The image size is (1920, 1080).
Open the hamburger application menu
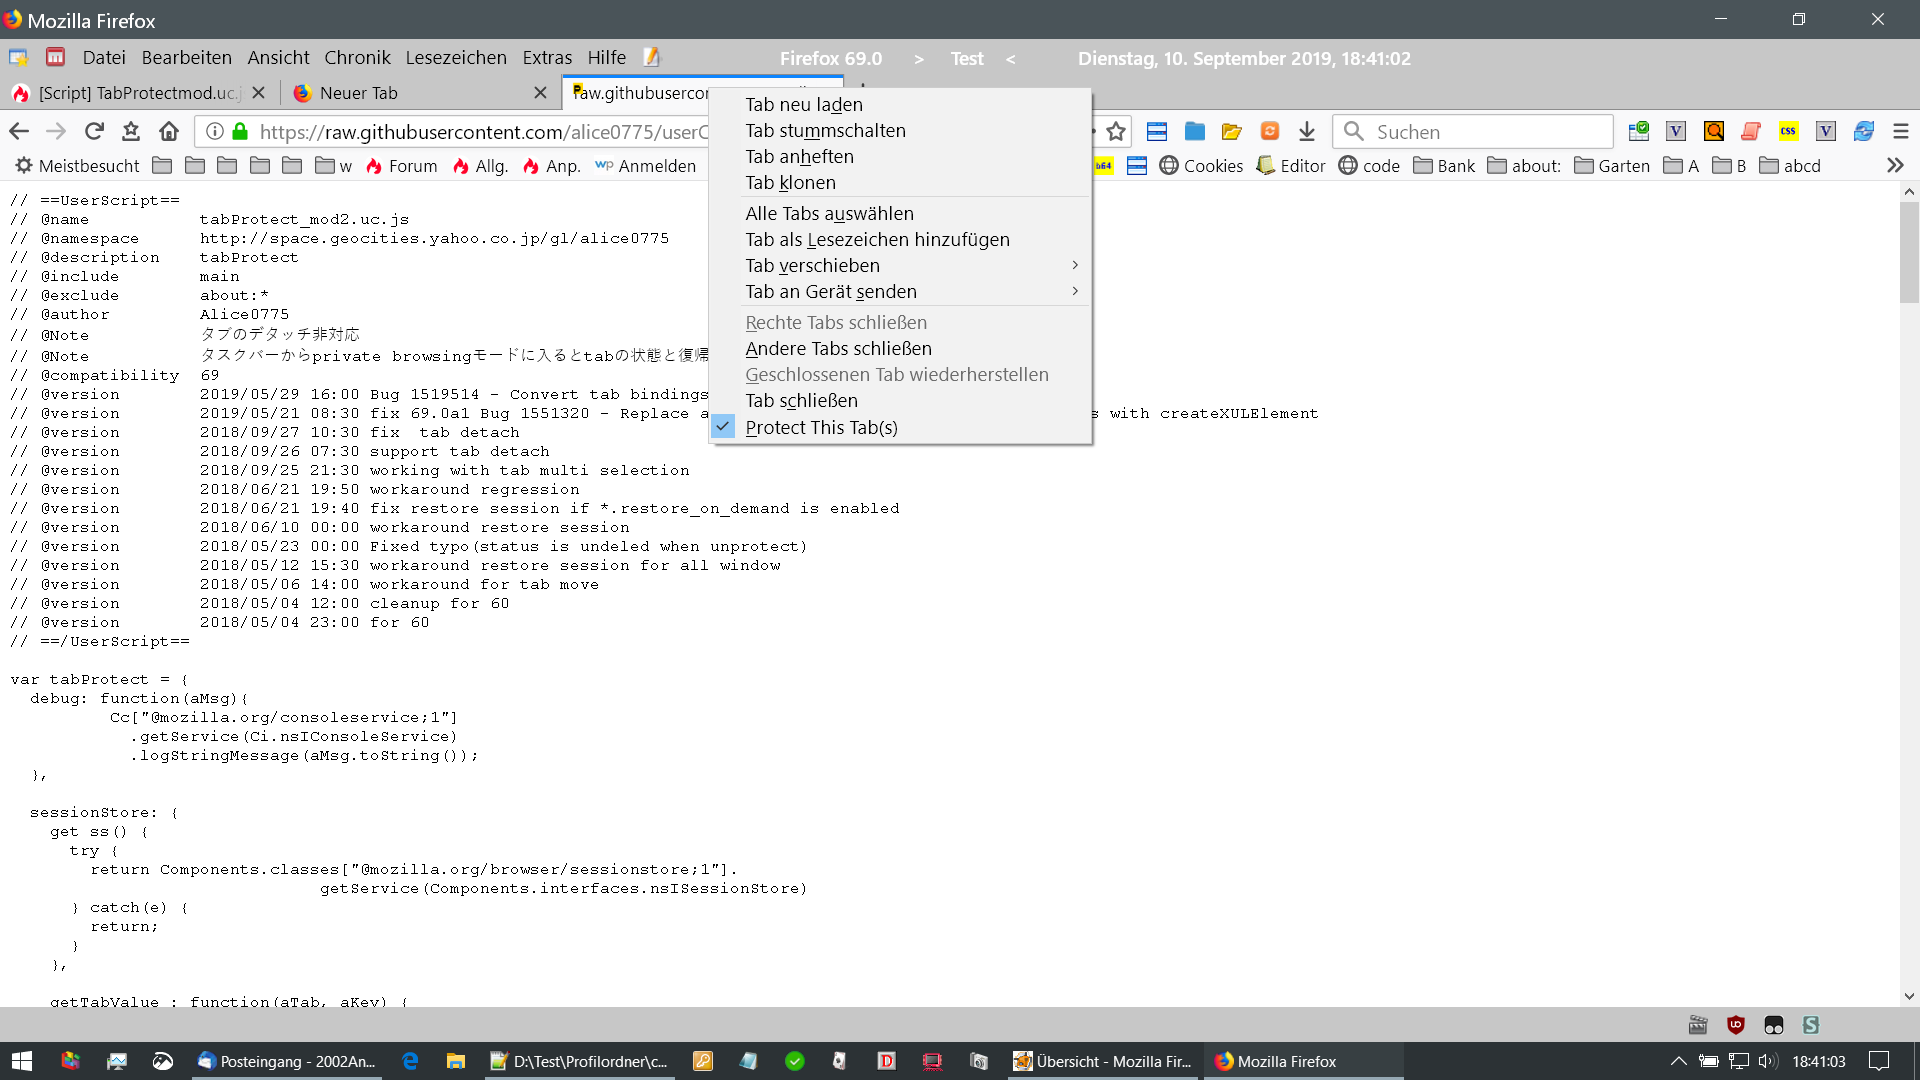tap(1901, 131)
